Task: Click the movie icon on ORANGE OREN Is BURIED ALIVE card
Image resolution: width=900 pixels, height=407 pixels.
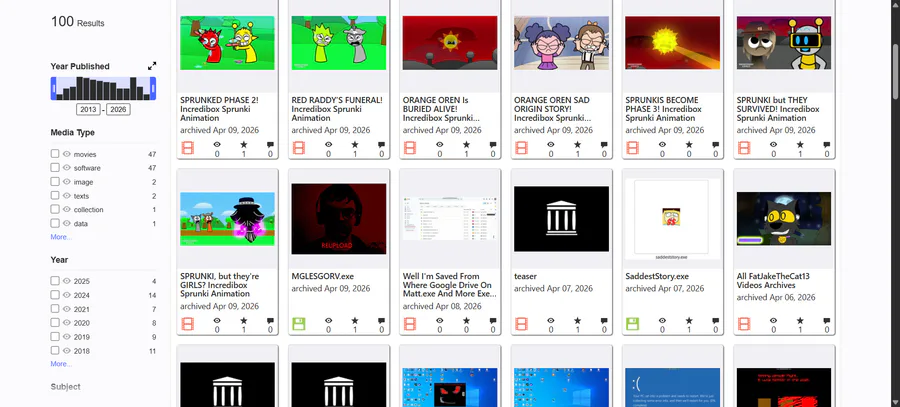Action: pyautogui.click(x=410, y=148)
